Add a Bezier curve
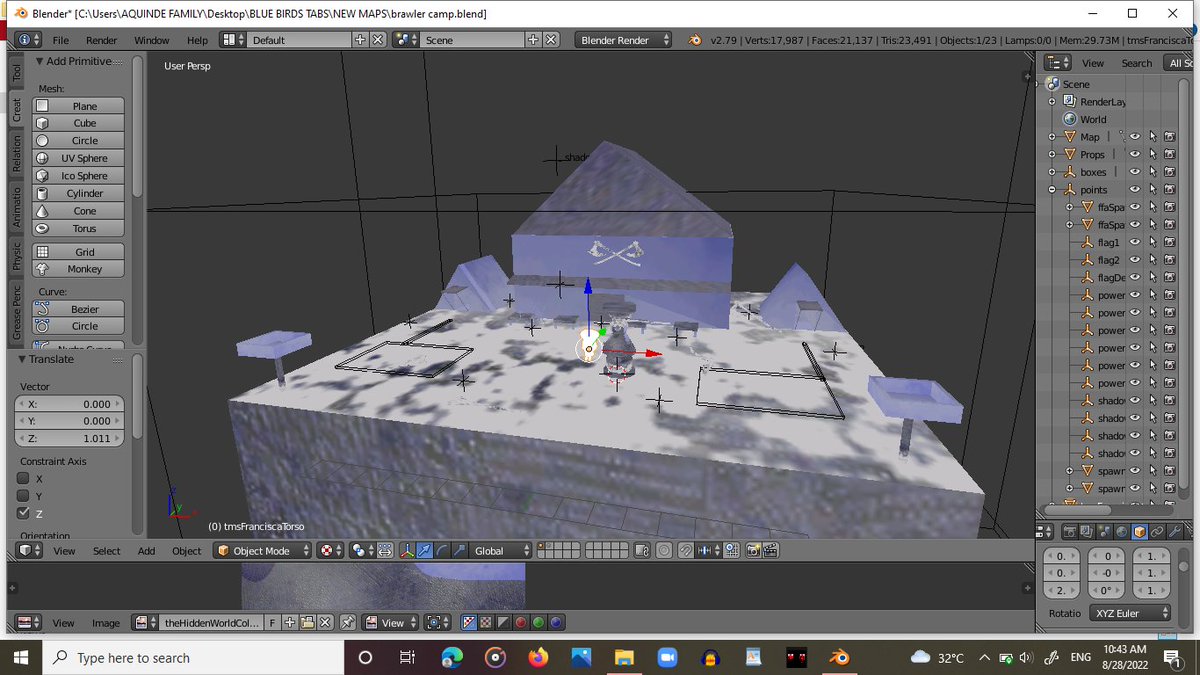The image size is (1200, 675). 79,309
